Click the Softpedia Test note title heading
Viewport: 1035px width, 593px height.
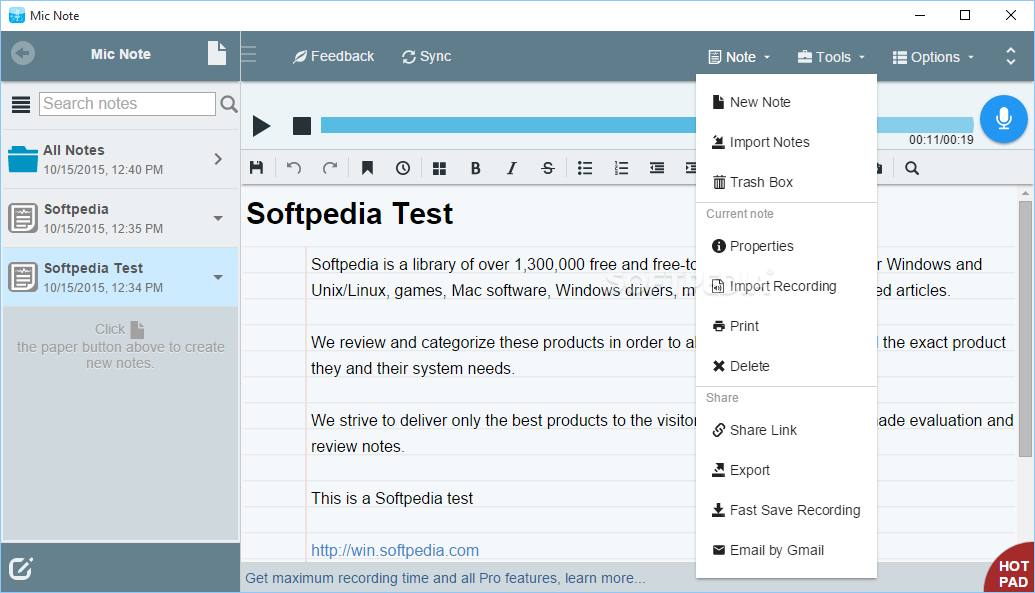(350, 214)
